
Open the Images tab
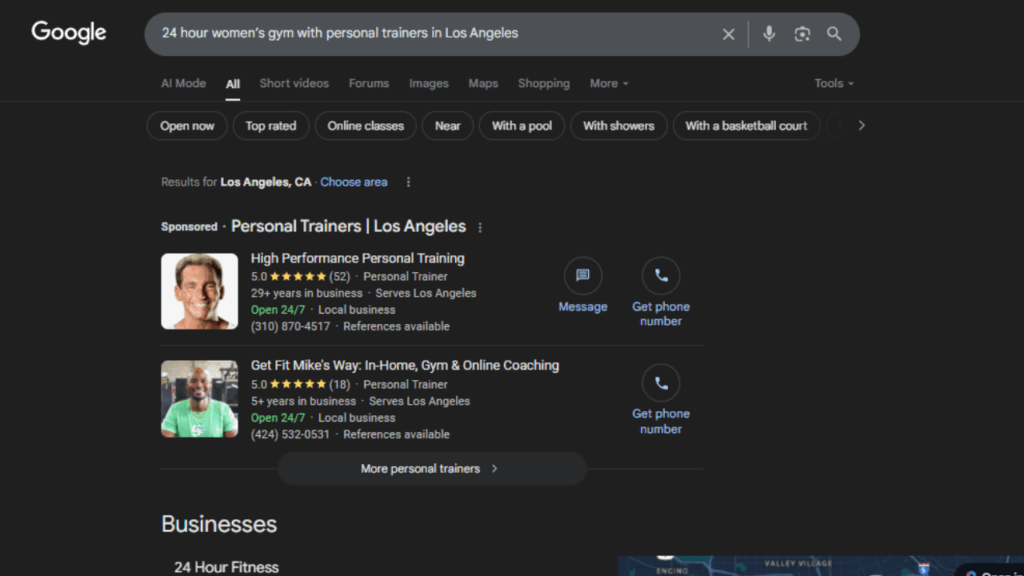click(428, 84)
